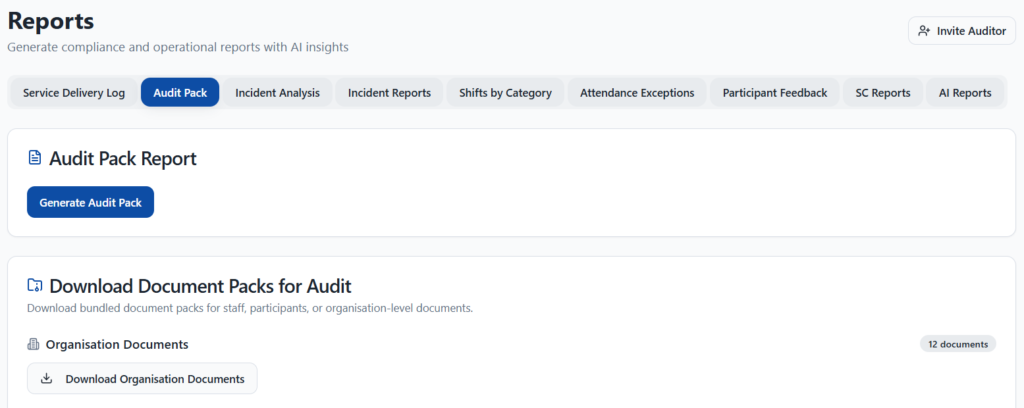Image resolution: width=1024 pixels, height=408 pixels.
Task: Click the subtitle about compliance and operational reports
Action: coord(178,47)
